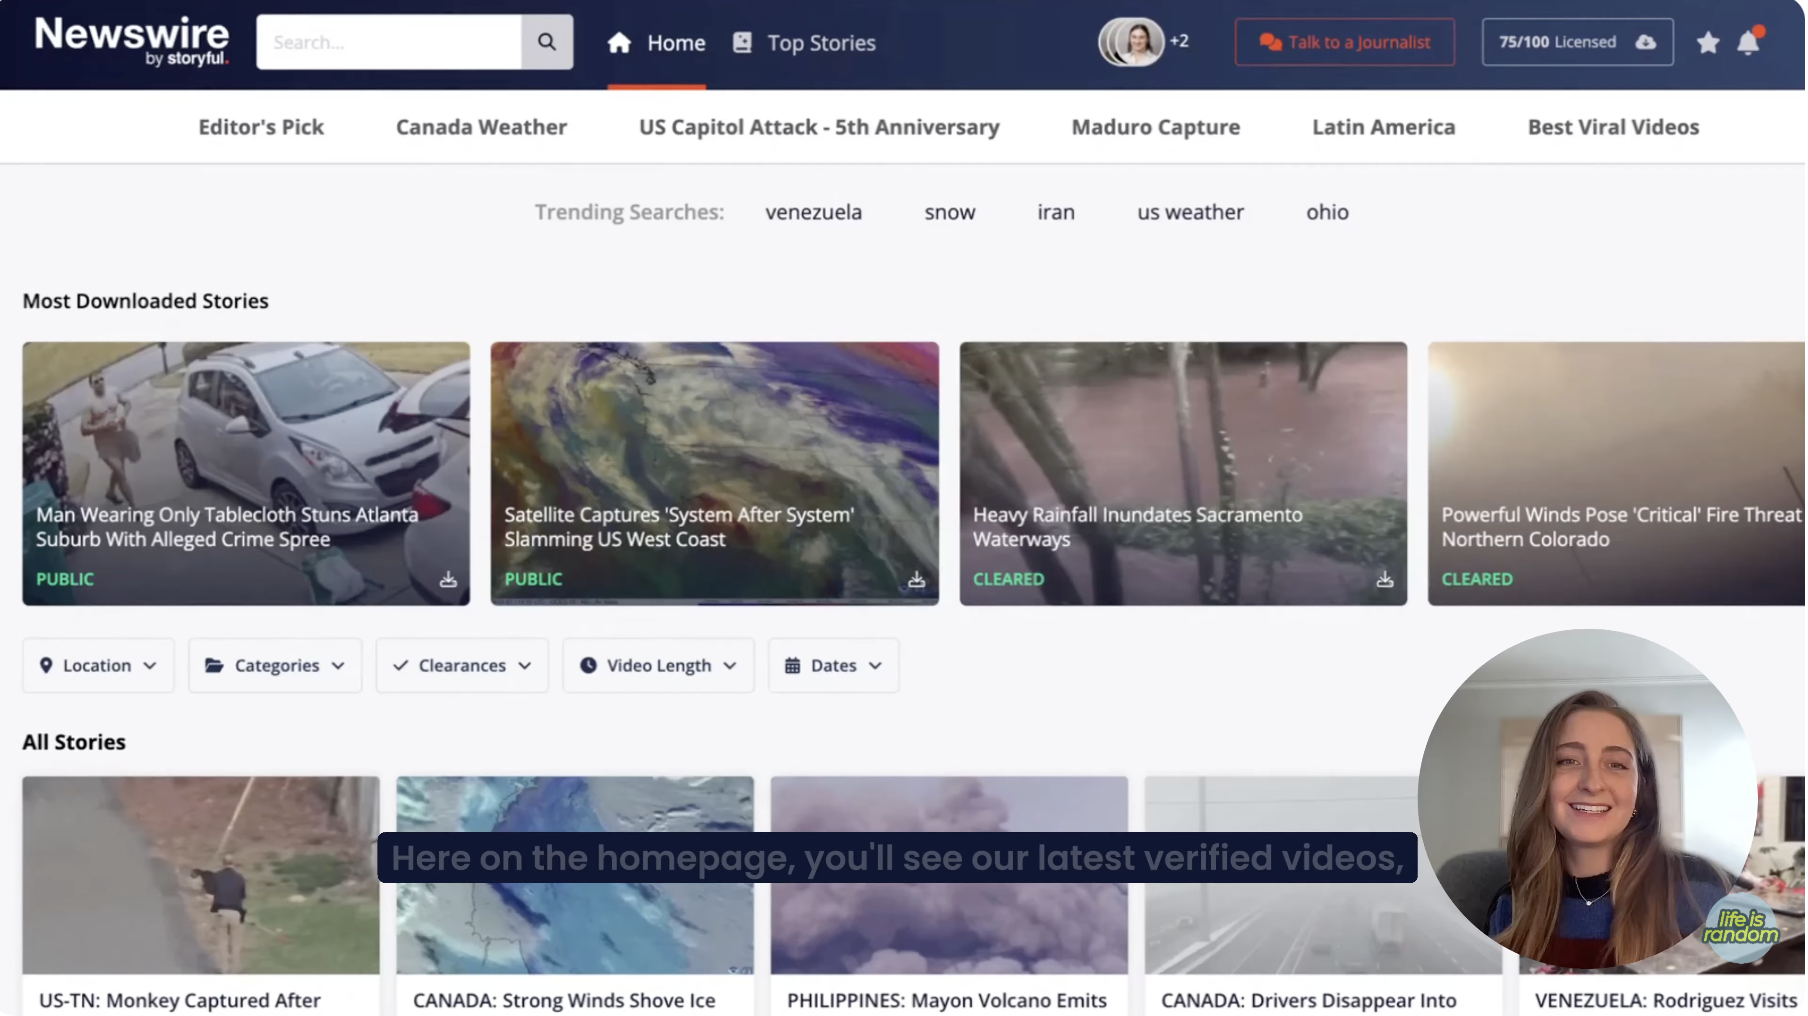Open Editor's Pick
Viewport: 1808px width, 1016px height.
260,127
